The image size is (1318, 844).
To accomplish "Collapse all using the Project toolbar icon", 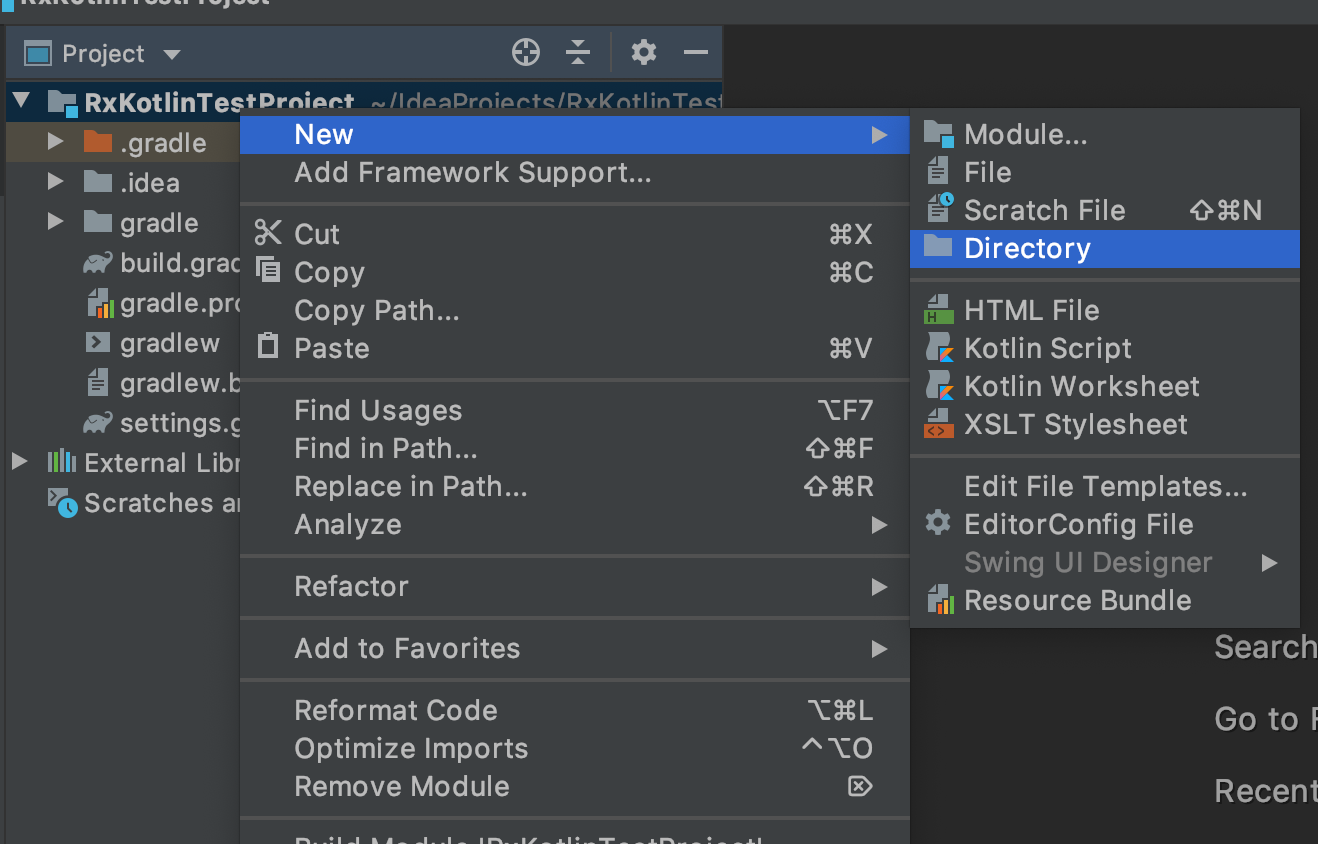I will click(578, 53).
